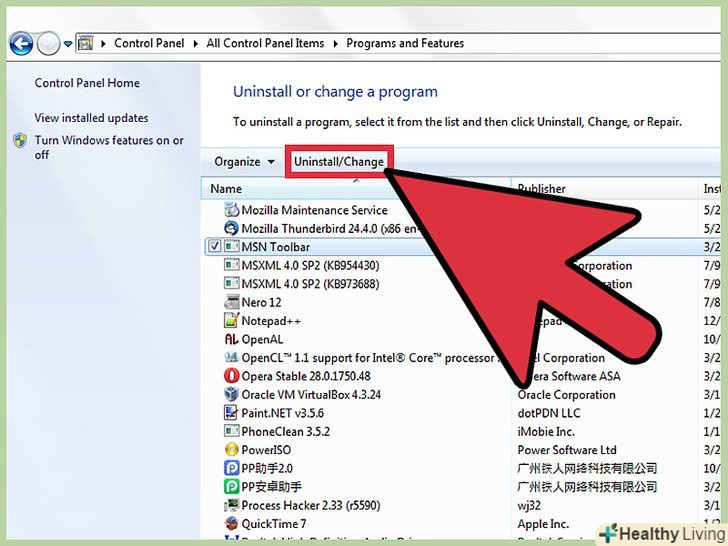
Task: Sort by the Publisher column header
Action: [541, 188]
